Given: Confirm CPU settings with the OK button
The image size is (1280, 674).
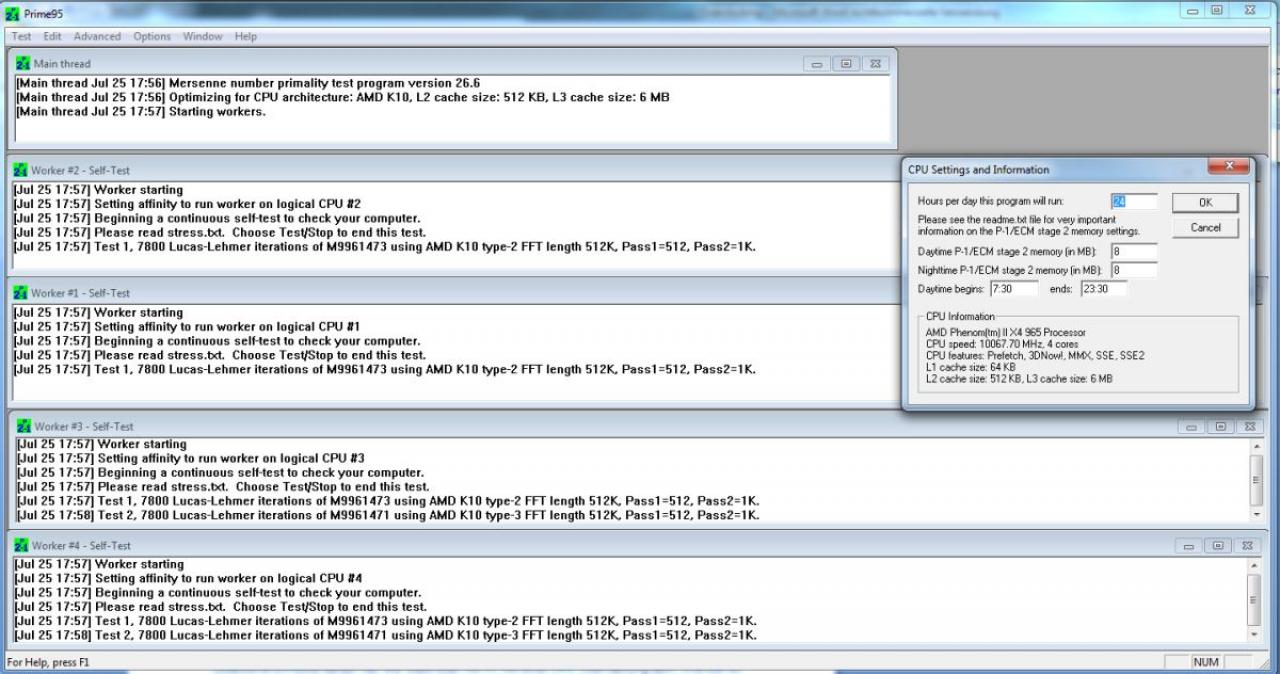Looking at the screenshot, I should (x=1205, y=202).
